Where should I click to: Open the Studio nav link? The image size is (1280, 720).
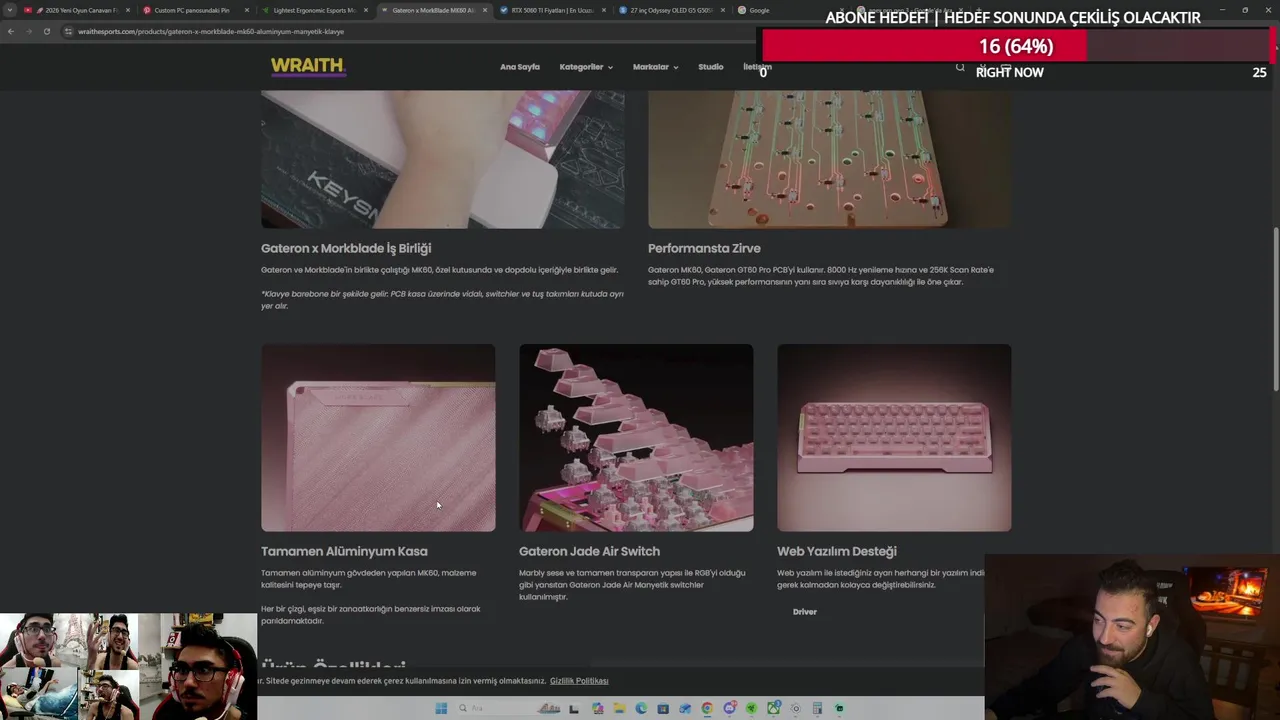coord(711,67)
